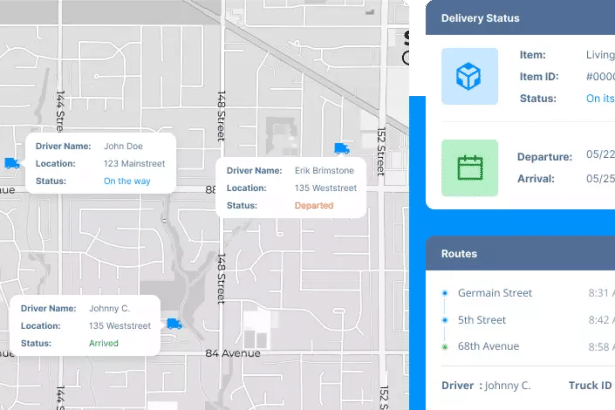Click the driver name John Doe

[x=123, y=146]
